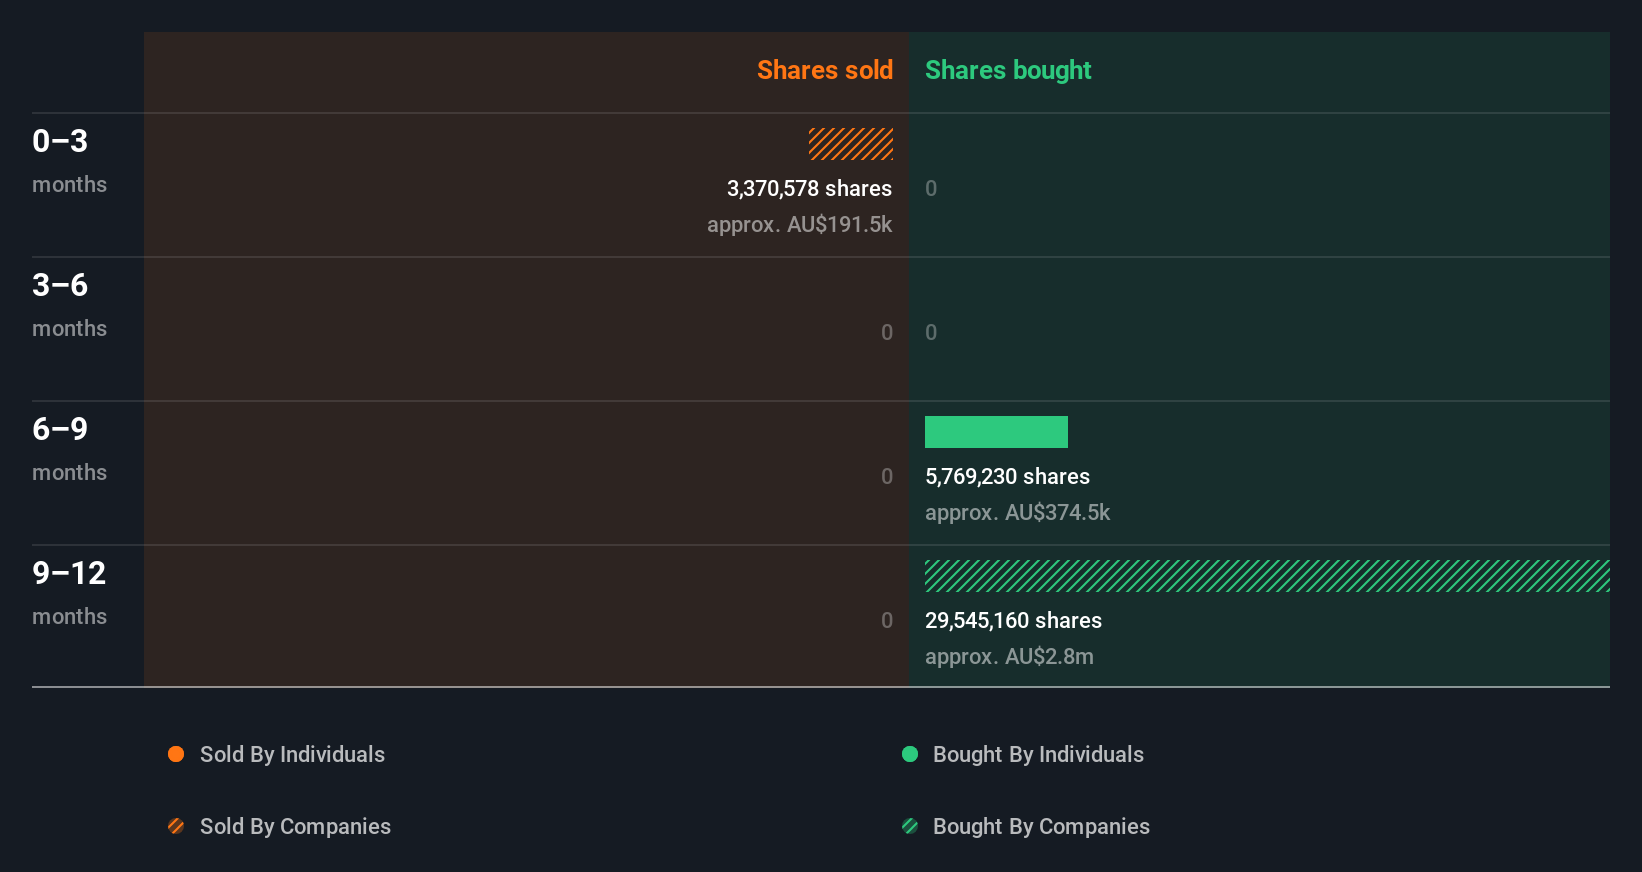Toggle the Bought By Companies legend label
This screenshot has height=872, width=1642.
click(x=1041, y=826)
